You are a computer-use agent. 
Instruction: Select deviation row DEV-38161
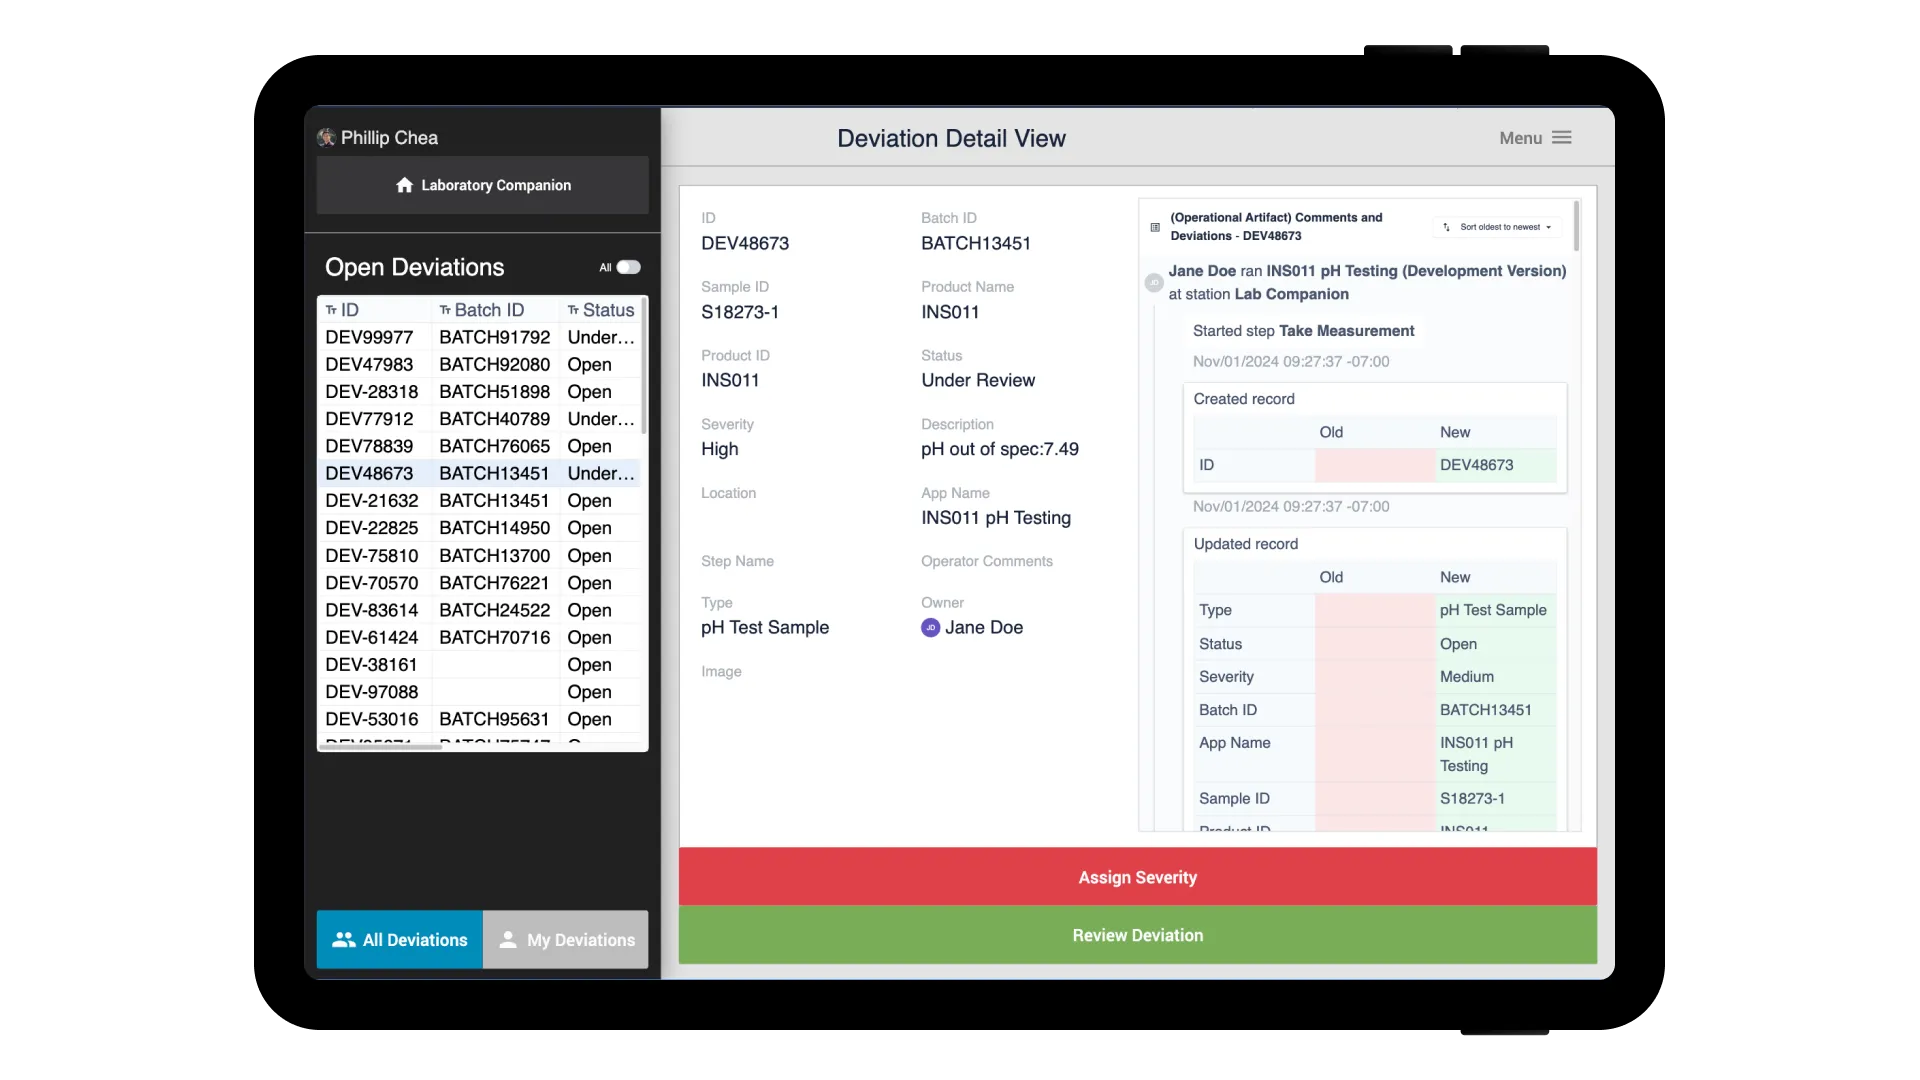tap(479, 664)
